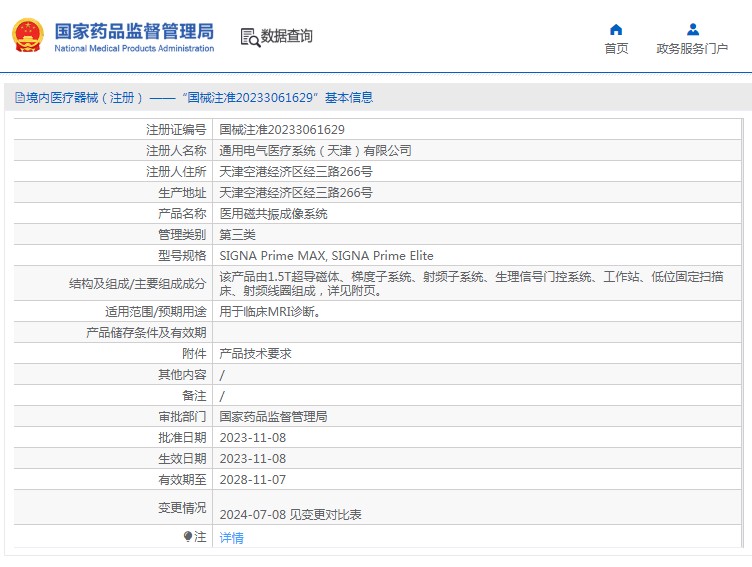Click the 产品名称 label

(x=182, y=214)
